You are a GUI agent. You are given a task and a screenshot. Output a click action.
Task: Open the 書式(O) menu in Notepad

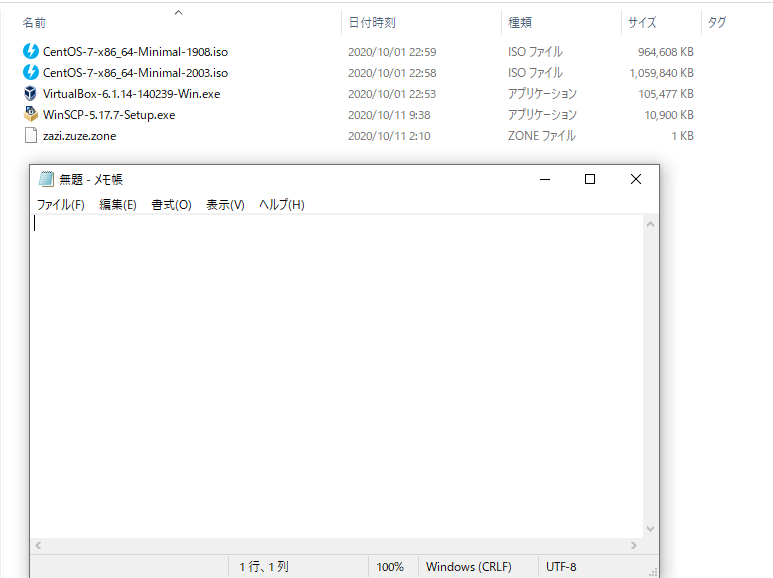tap(171, 205)
